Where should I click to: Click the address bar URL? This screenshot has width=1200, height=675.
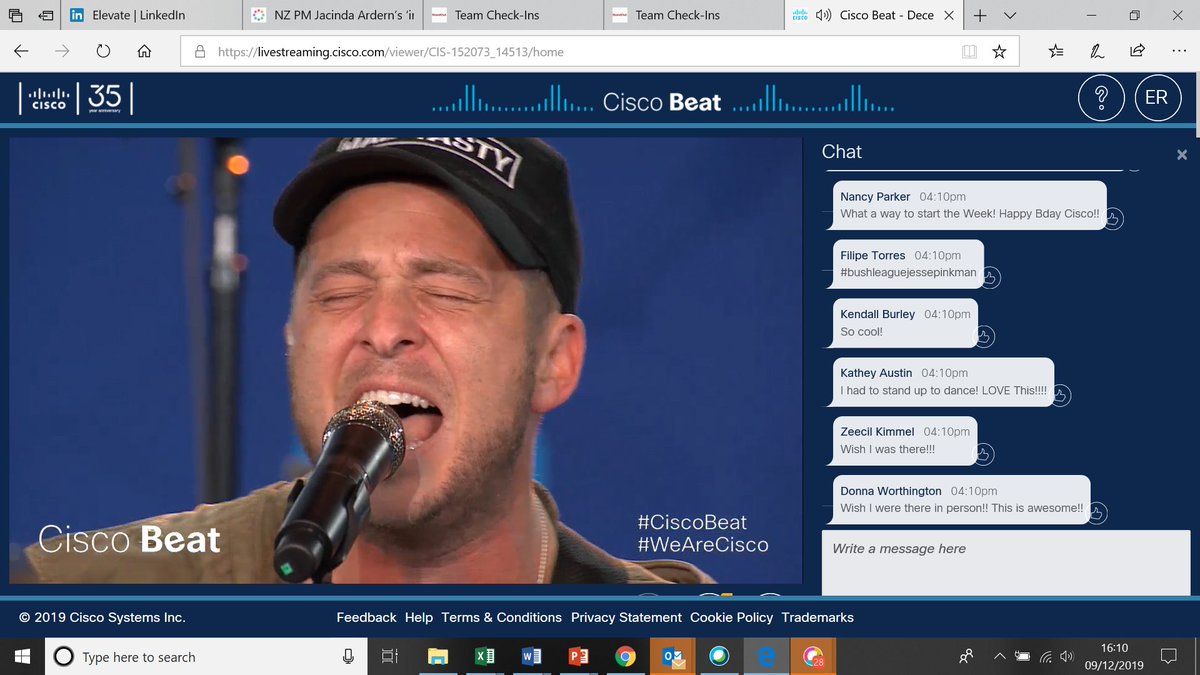point(391,52)
